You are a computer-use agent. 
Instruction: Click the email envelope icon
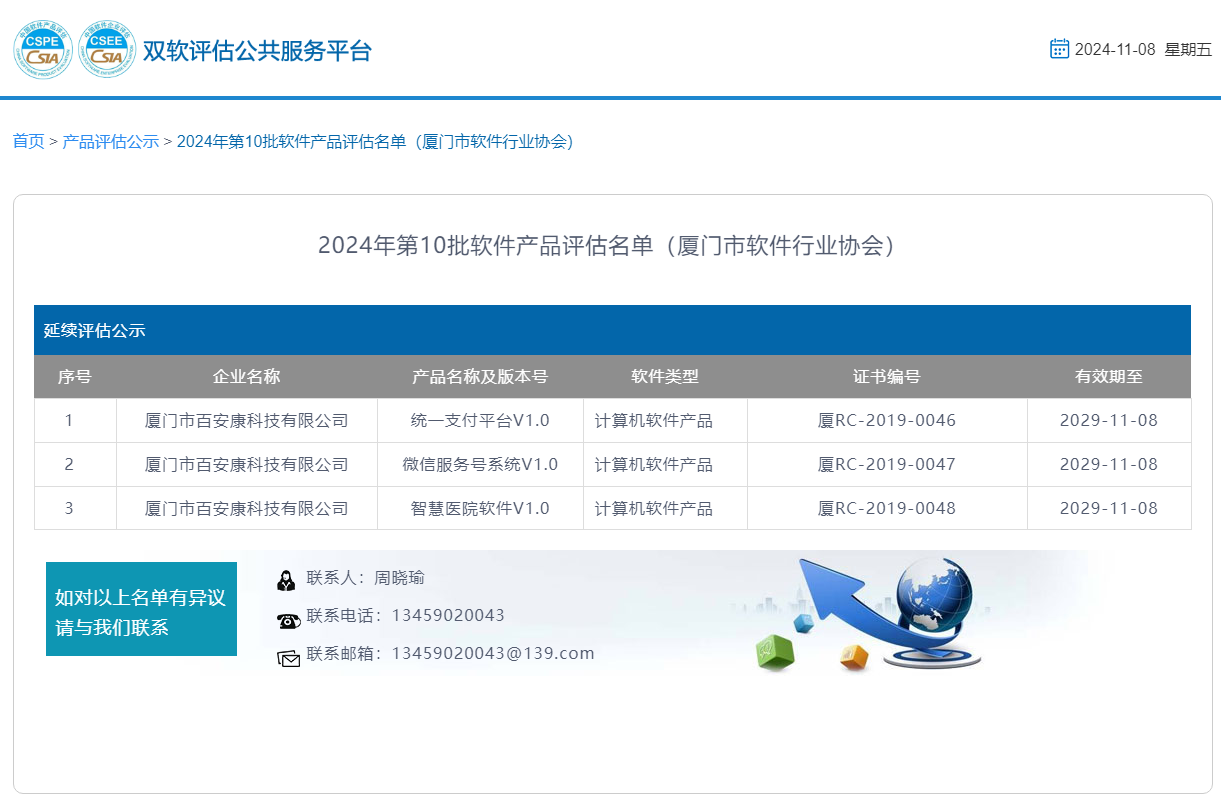tap(288, 658)
